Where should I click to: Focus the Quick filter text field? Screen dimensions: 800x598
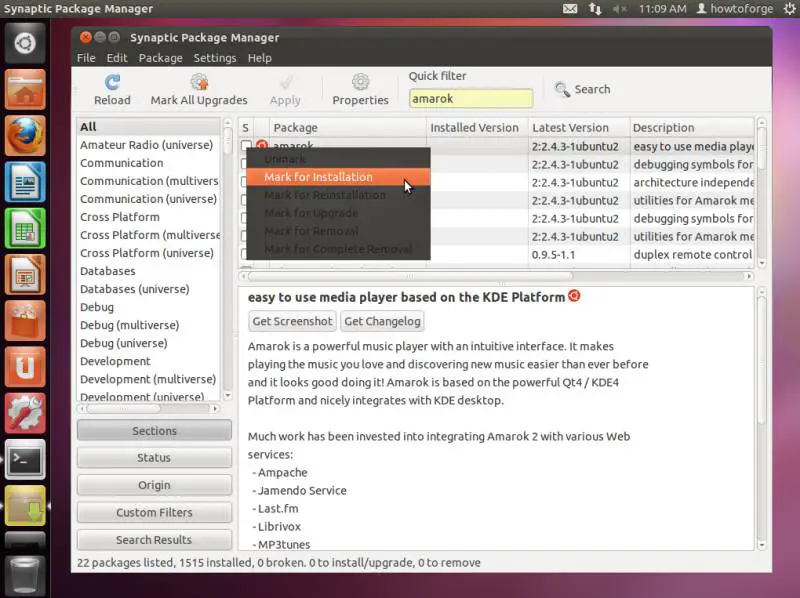(x=471, y=98)
